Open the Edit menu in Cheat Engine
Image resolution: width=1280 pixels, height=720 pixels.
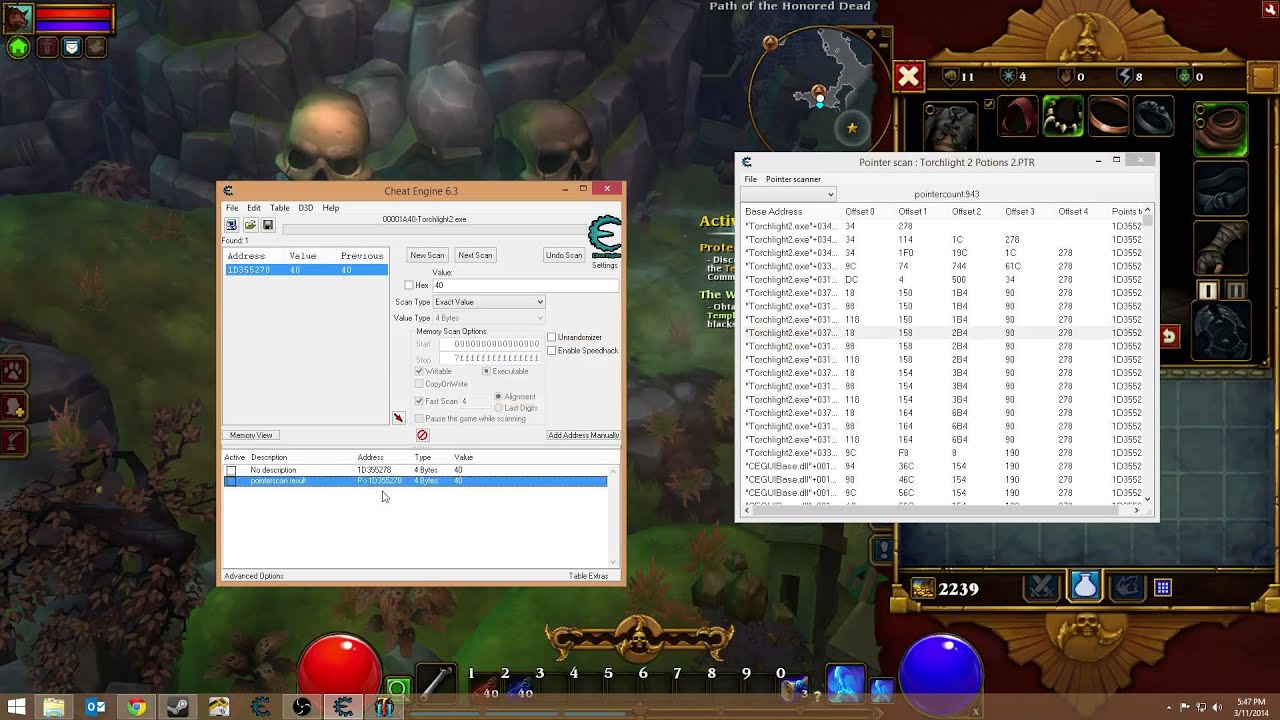[254, 208]
